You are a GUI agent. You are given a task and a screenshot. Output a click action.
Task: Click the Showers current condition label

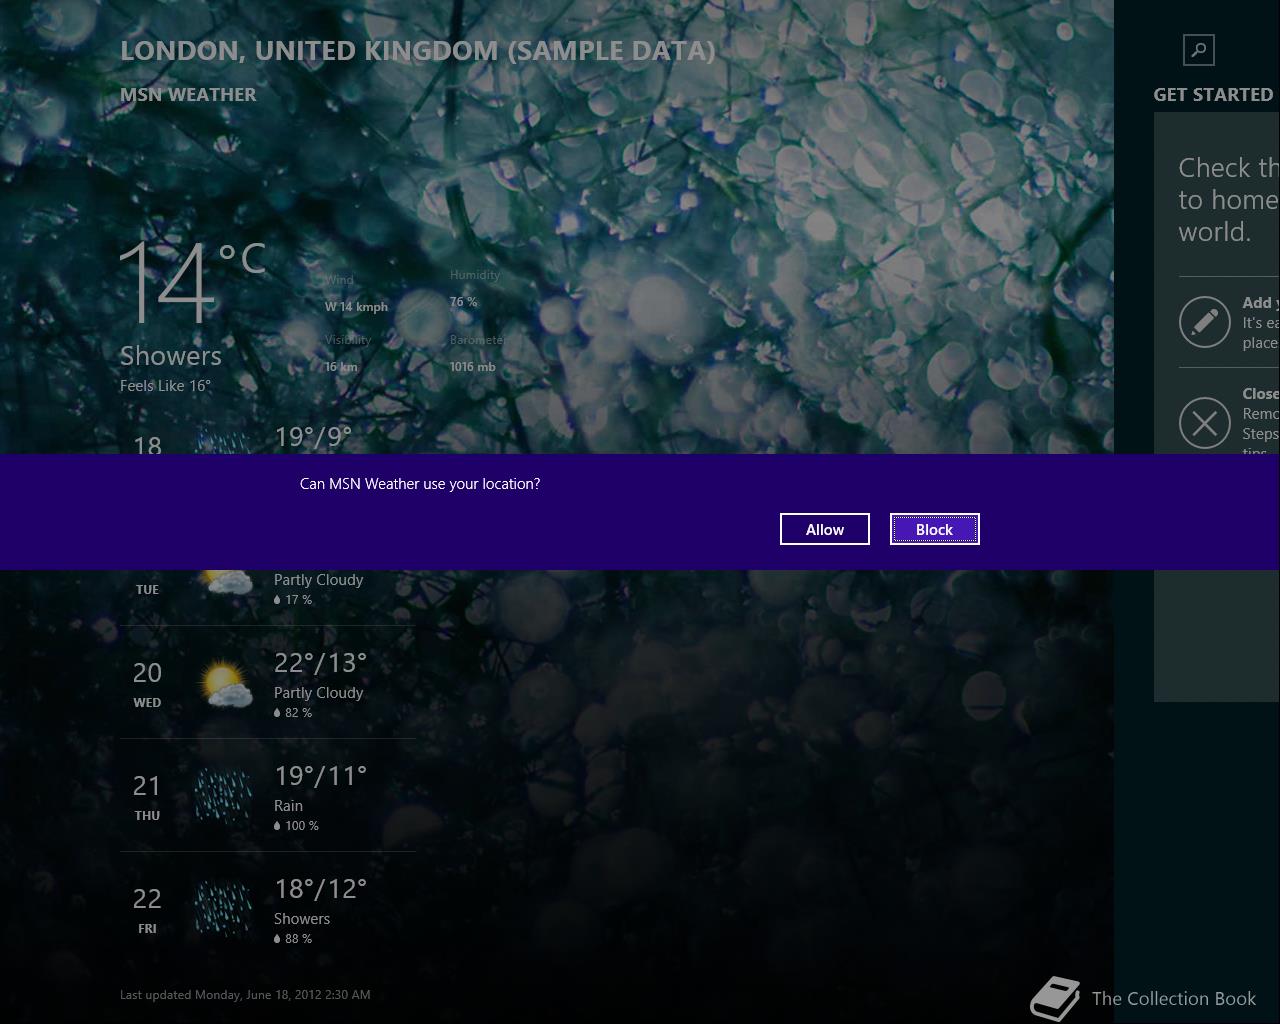click(171, 356)
